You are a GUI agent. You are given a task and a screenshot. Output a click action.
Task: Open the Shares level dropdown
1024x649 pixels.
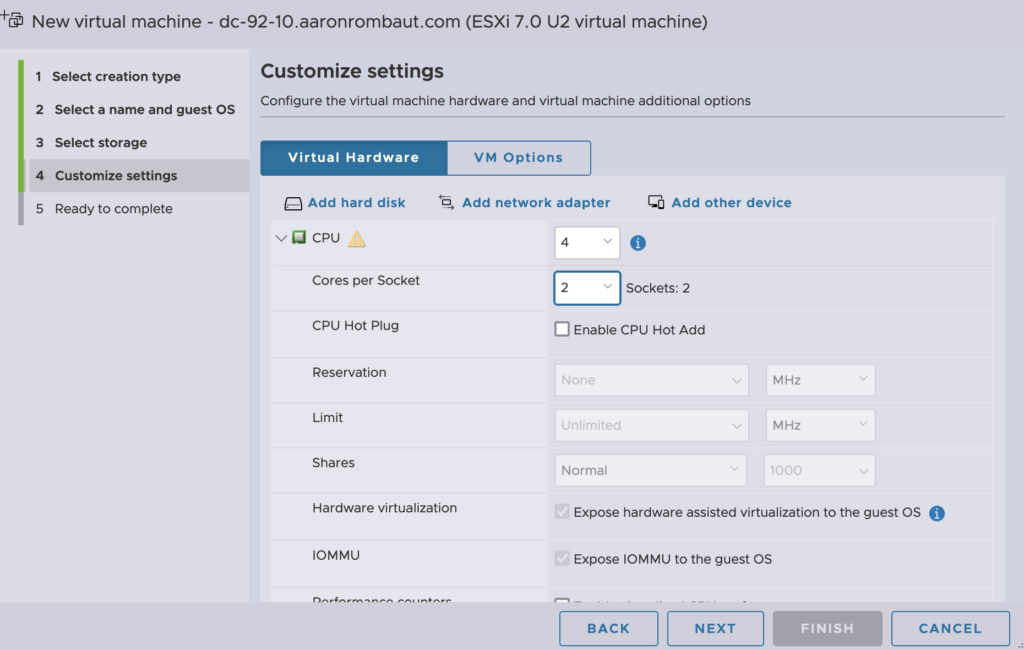[649, 470]
